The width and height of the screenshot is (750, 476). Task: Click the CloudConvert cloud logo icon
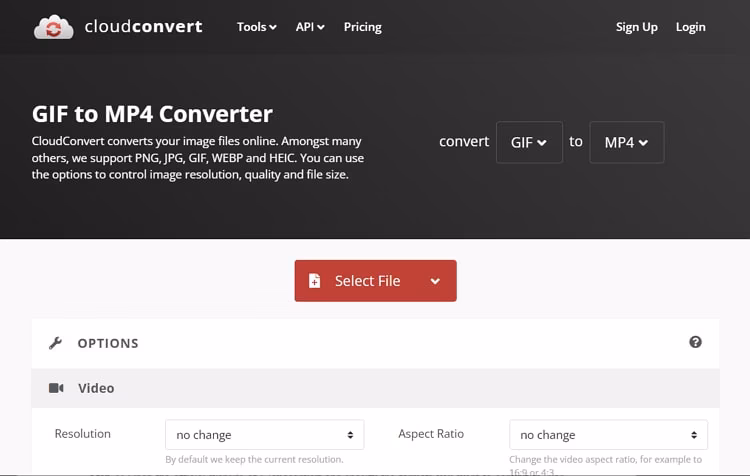(x=54, y=27)
